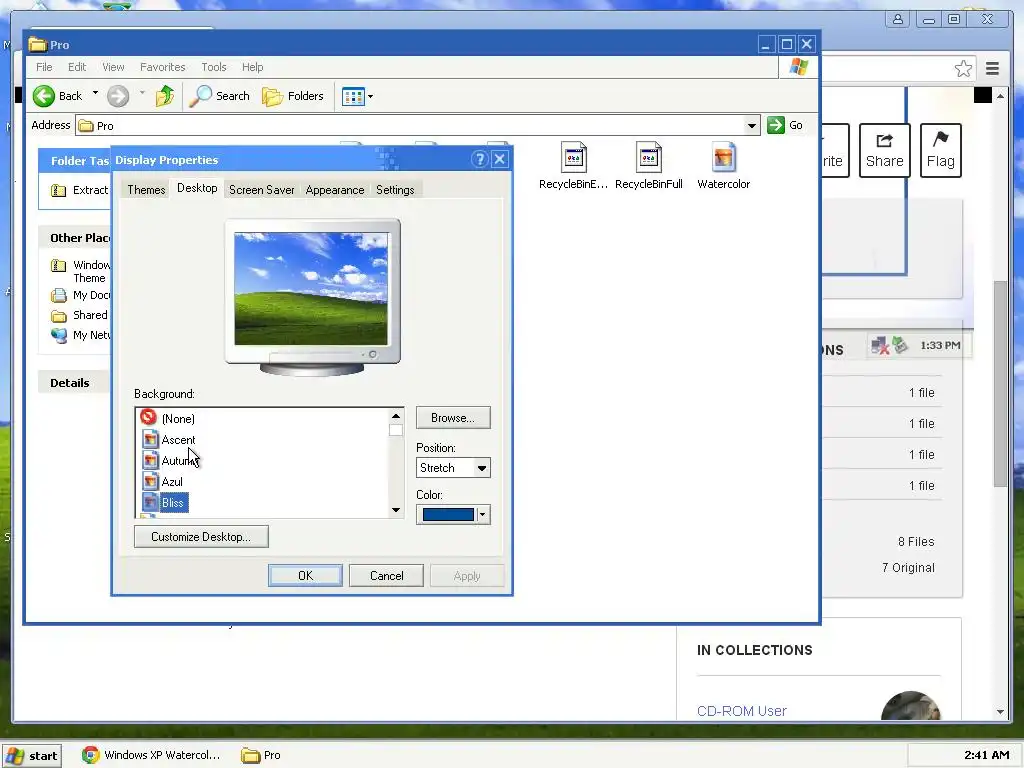Image resolution: width=1024 pixels, height=768 pixels.
Task: Switch to Pro taskbar button
Action: pos(261,755)
